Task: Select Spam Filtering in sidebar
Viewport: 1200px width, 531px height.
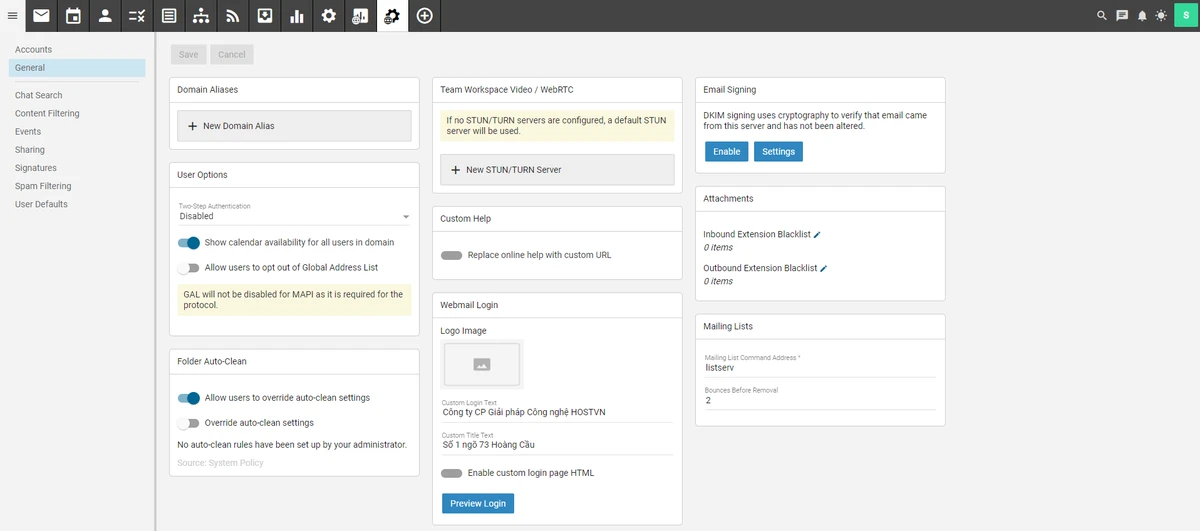Action: (42, 186)
